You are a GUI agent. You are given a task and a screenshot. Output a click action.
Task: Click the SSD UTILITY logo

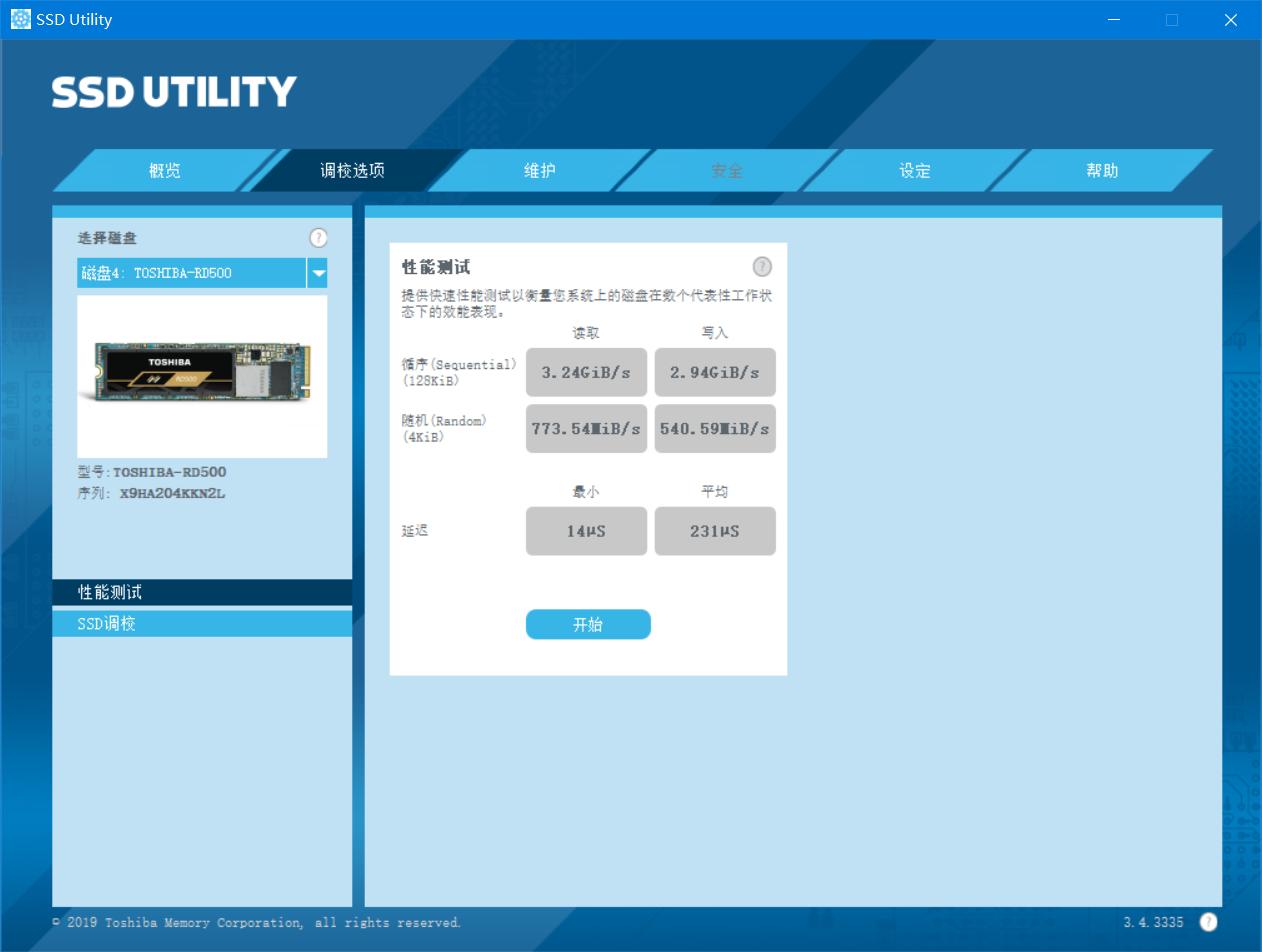coord(174,92)
